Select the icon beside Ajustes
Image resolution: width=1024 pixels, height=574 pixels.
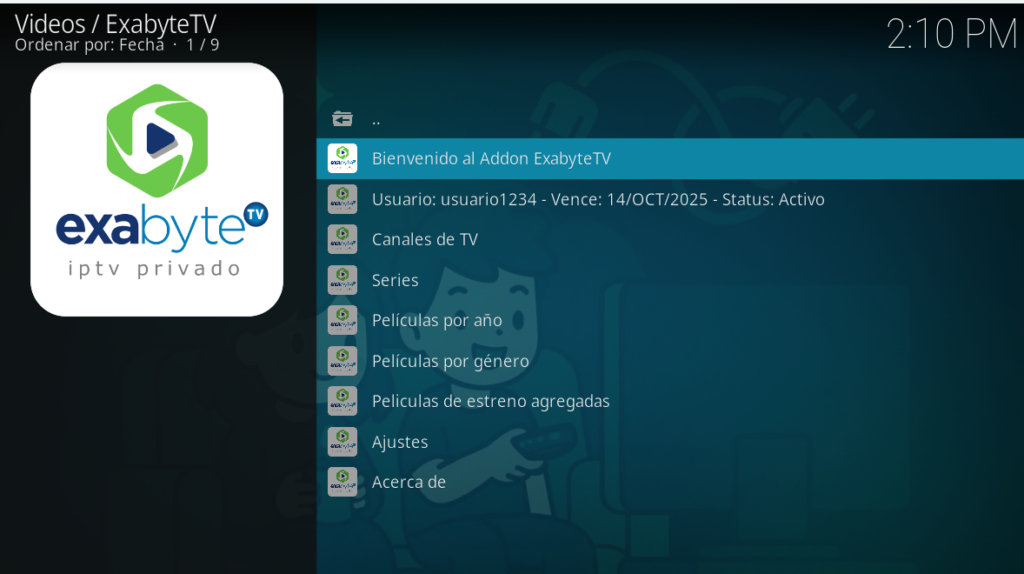[x=342, y=442]
